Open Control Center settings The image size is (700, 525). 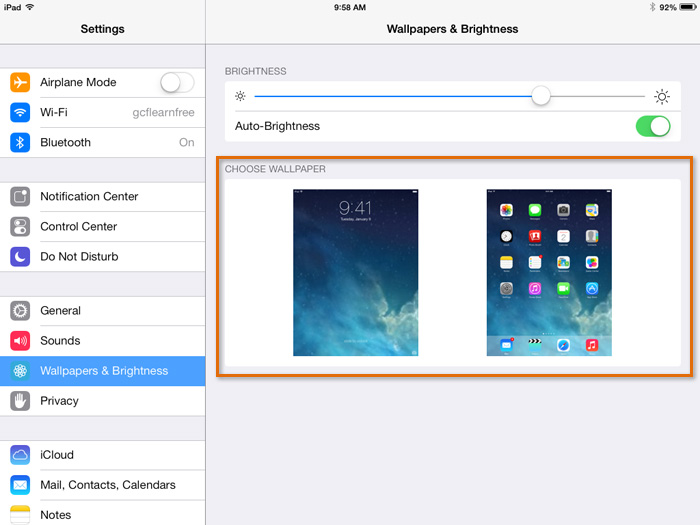pyautogui.click(x=103, y=226)
